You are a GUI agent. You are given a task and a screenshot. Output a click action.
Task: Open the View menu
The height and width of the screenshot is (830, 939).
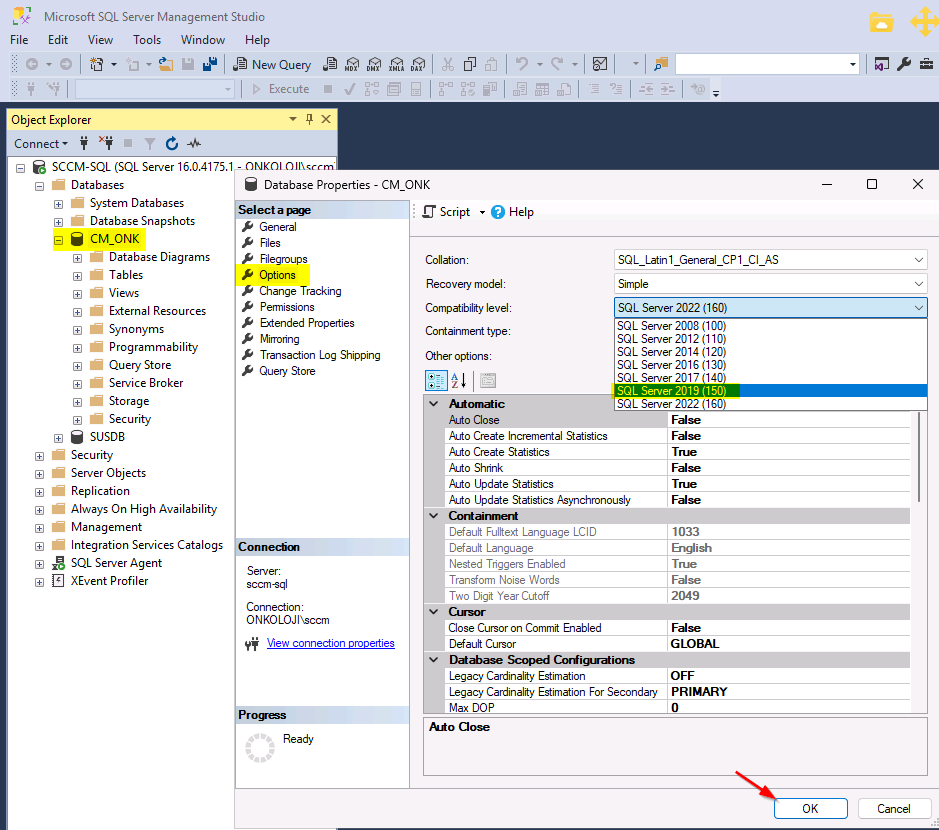(x=100, y=40)
